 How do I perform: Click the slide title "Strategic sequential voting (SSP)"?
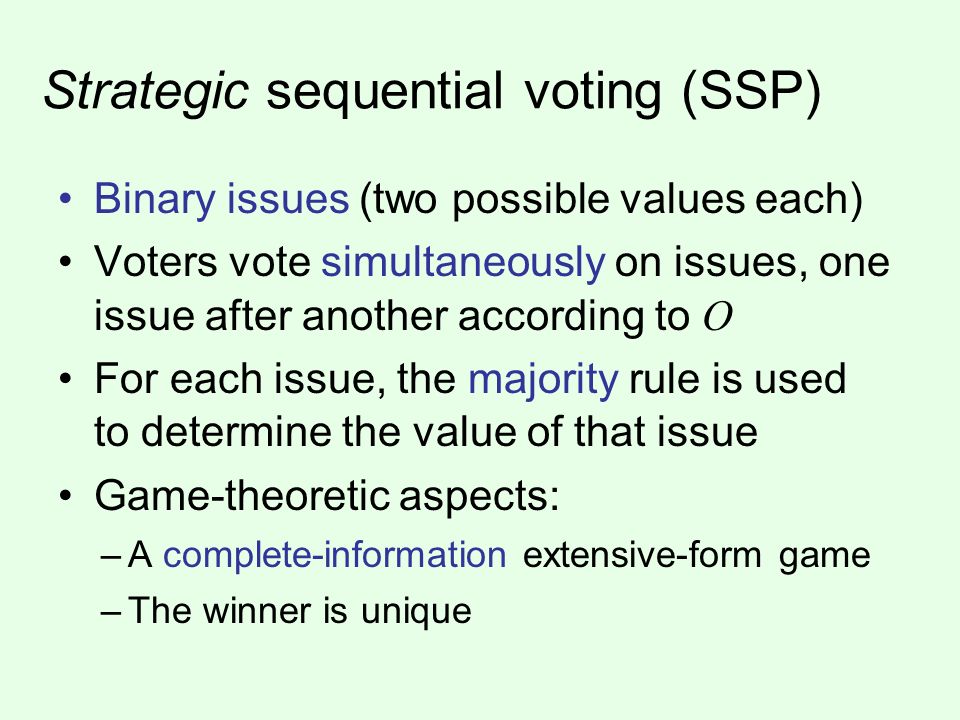(432, 92)
